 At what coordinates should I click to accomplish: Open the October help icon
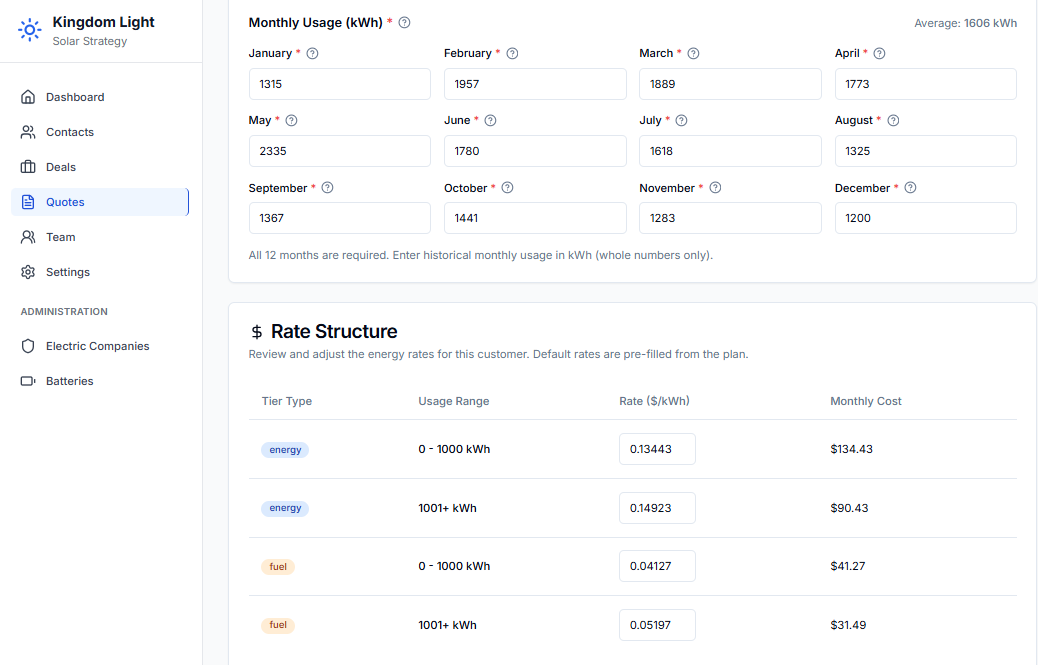[x=507, y=187]
